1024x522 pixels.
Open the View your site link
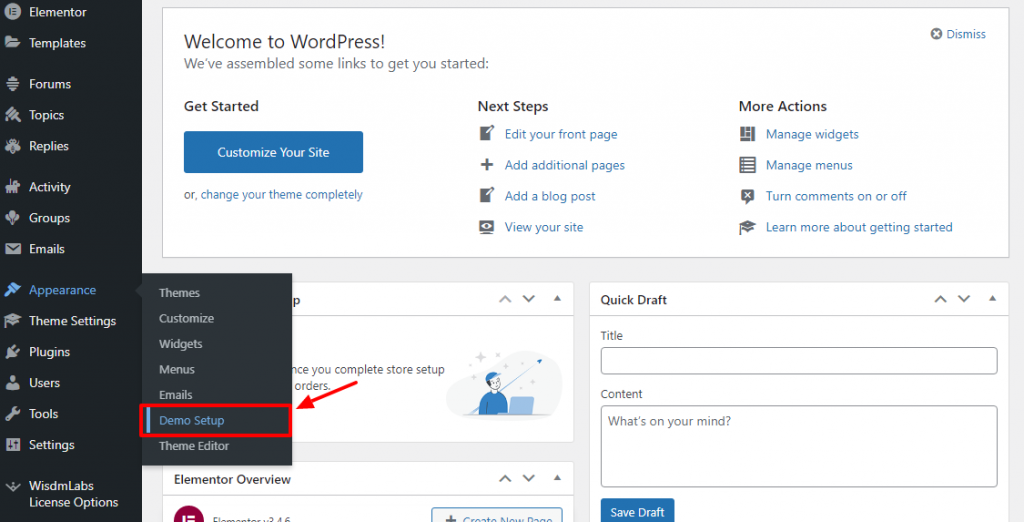pyautogui.click(x=544, y=227)
